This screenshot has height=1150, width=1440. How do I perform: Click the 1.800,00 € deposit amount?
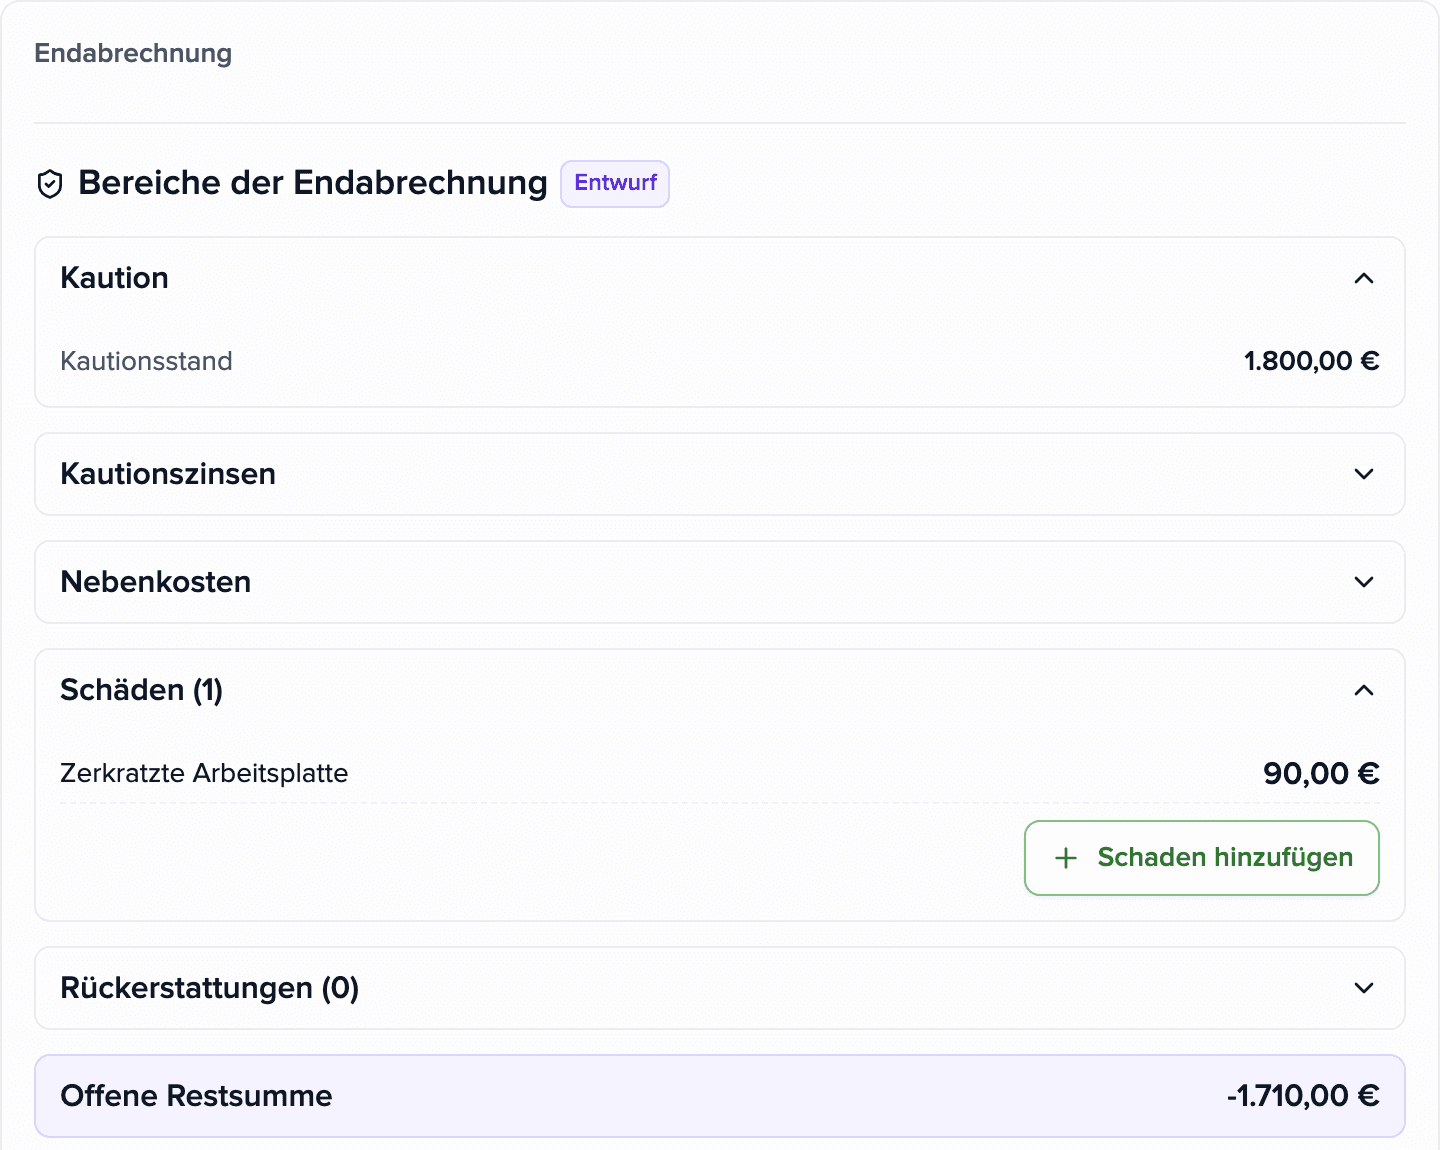[x=1312, y=361]
